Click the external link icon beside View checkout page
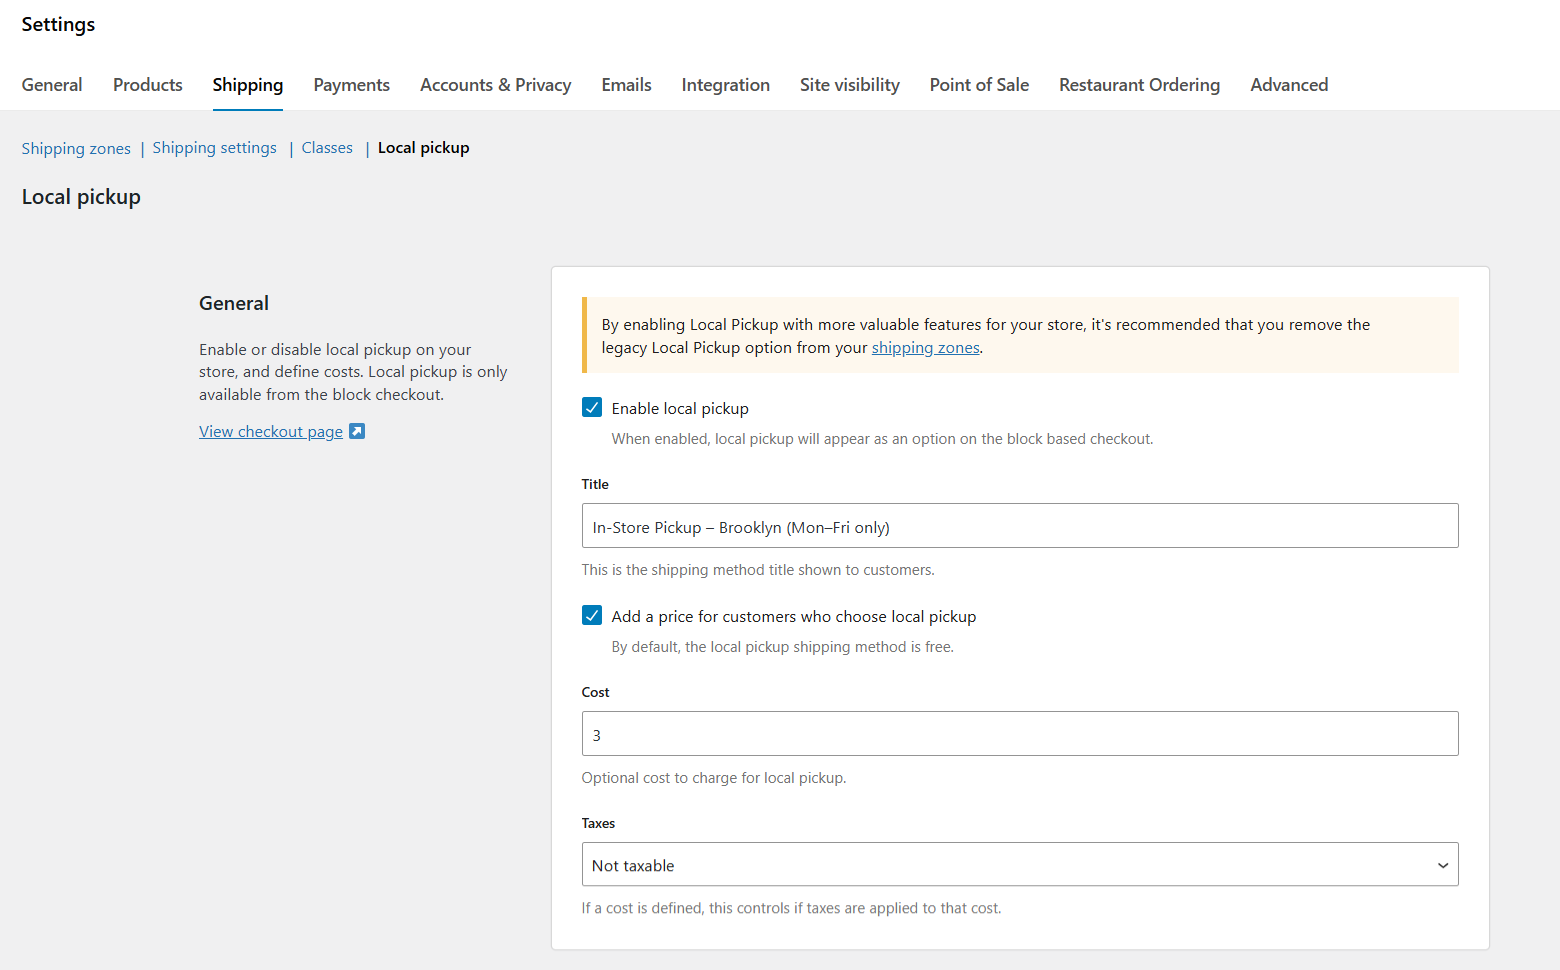Screen dimensions: 1560x970 click(x=357, y=430)
